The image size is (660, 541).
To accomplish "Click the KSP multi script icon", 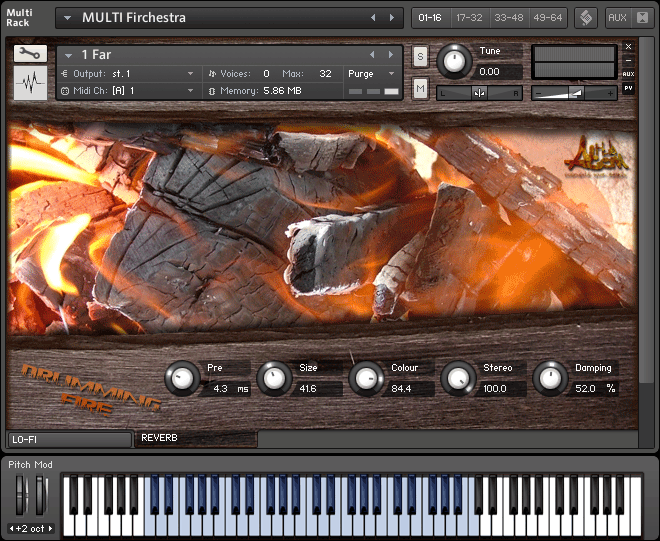I will click(x=586, y=18).
